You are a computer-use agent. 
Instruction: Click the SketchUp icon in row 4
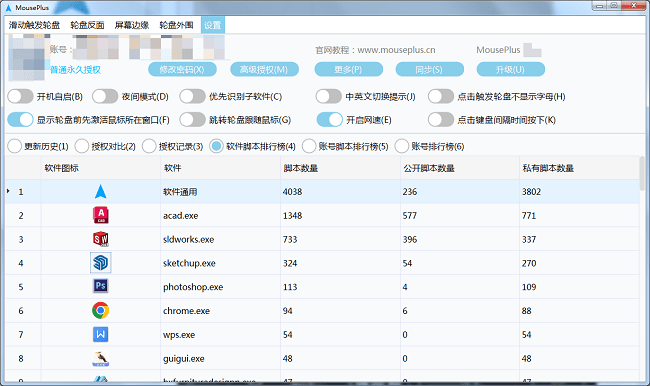pos(101,263)
